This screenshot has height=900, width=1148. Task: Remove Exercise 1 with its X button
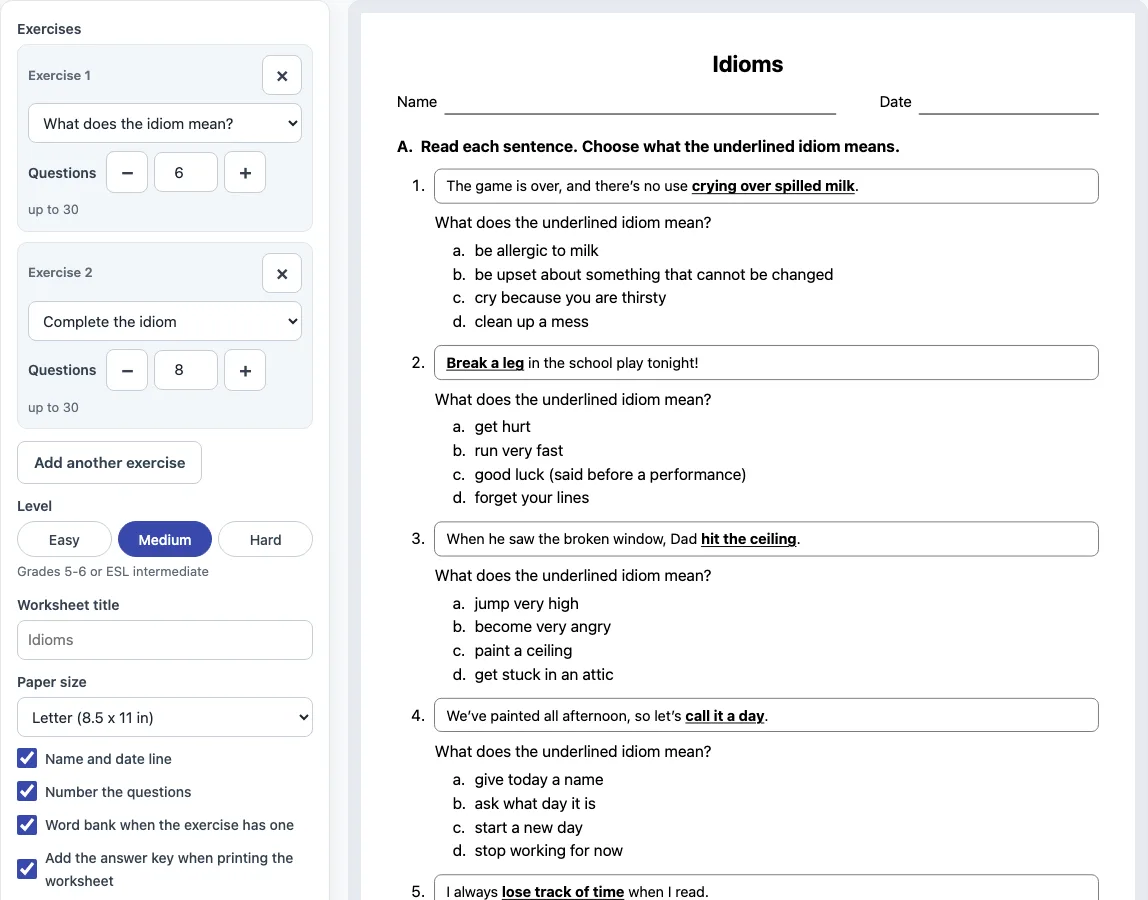pos(282,75)
